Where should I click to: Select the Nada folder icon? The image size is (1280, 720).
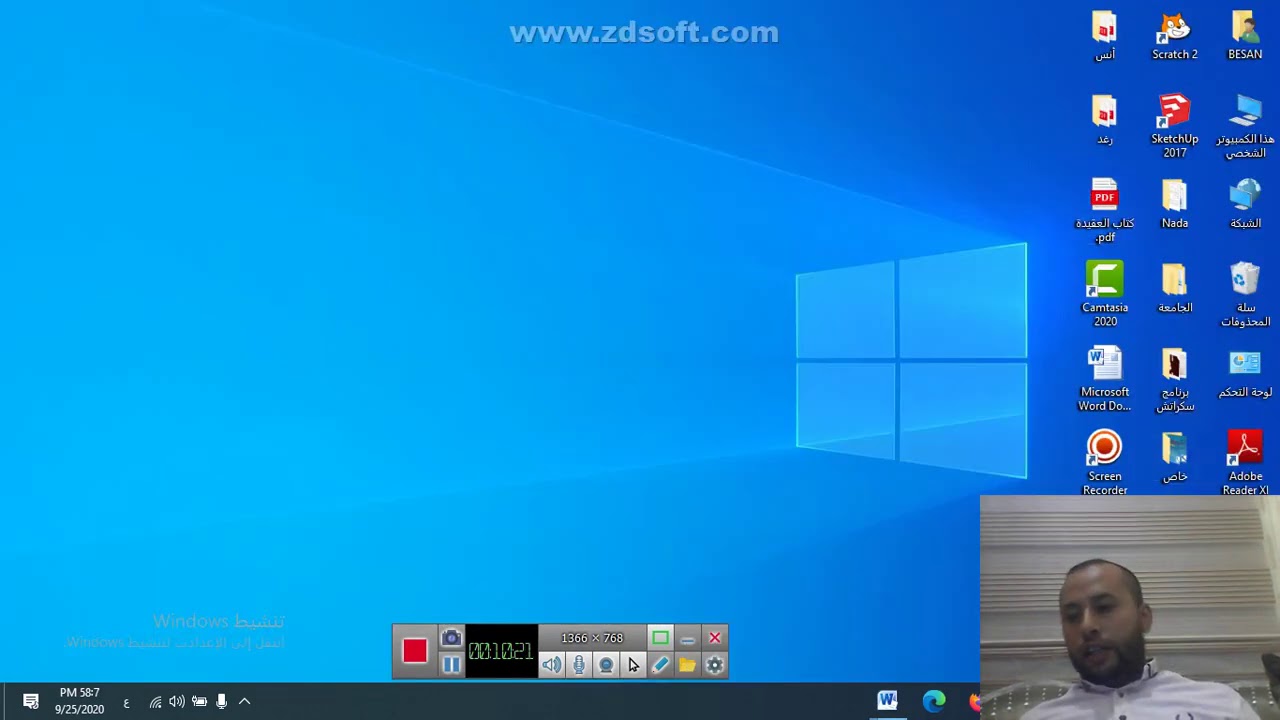click(x=1175, y=205)
